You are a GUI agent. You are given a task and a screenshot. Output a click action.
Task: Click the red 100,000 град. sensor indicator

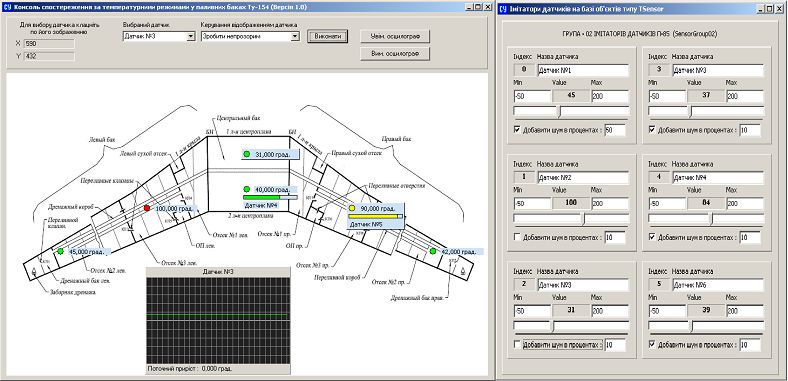(x=147, y=208)
